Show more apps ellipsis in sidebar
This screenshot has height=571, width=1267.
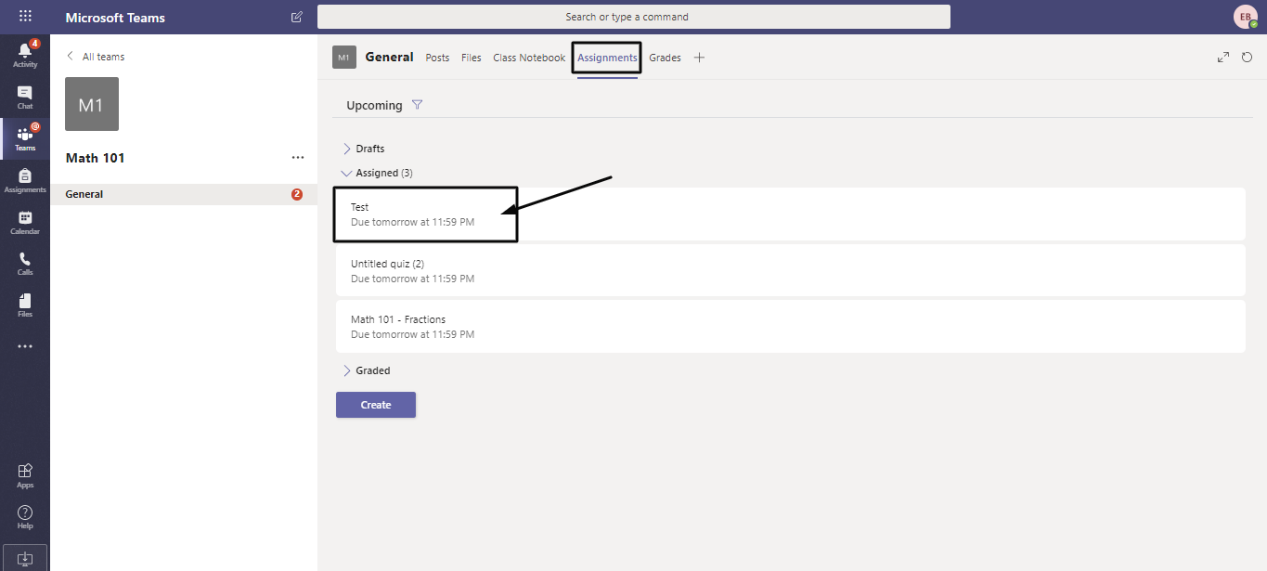25,347
